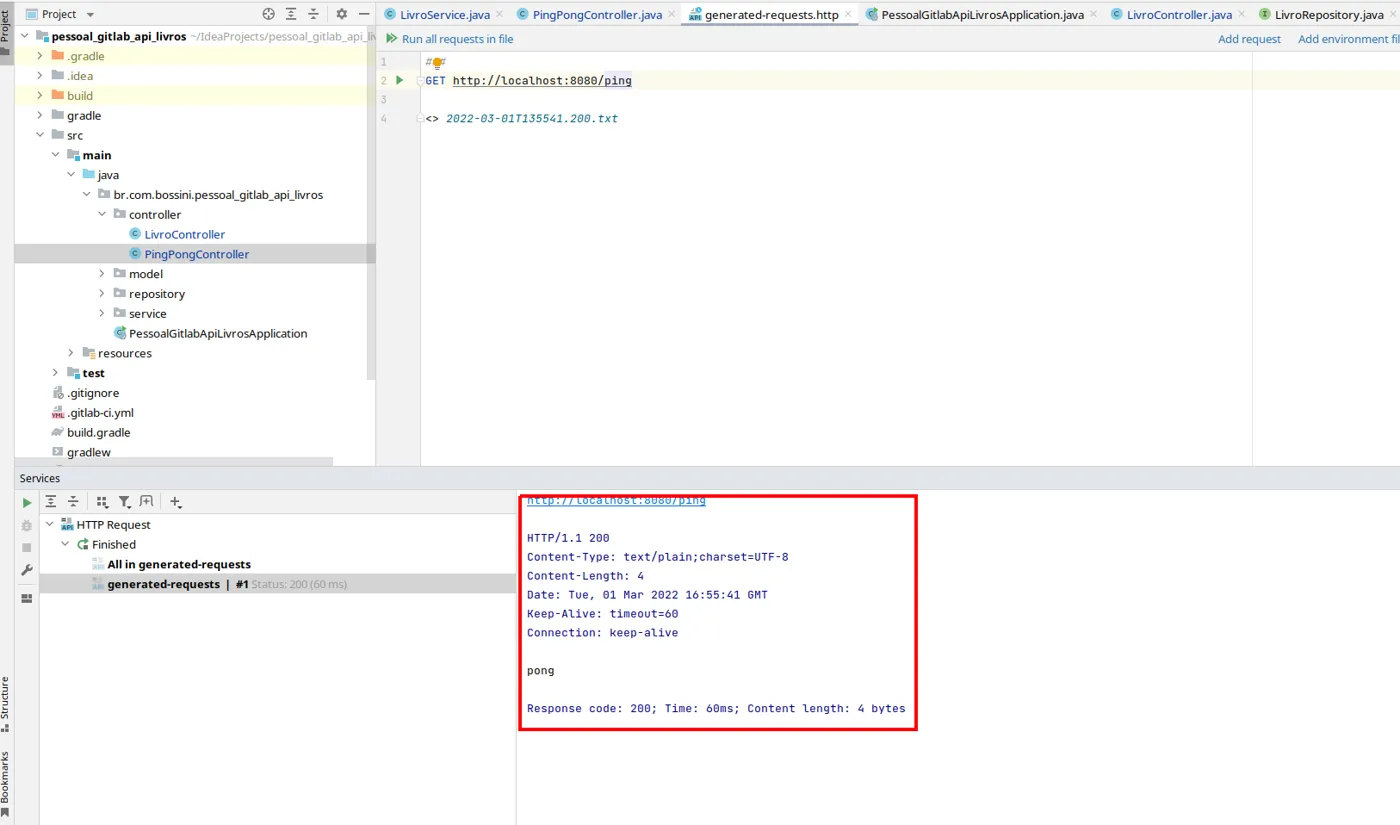Expand all in the Project panel toolbar
This screenshot has height=825, width=1400.
[291, 14]
